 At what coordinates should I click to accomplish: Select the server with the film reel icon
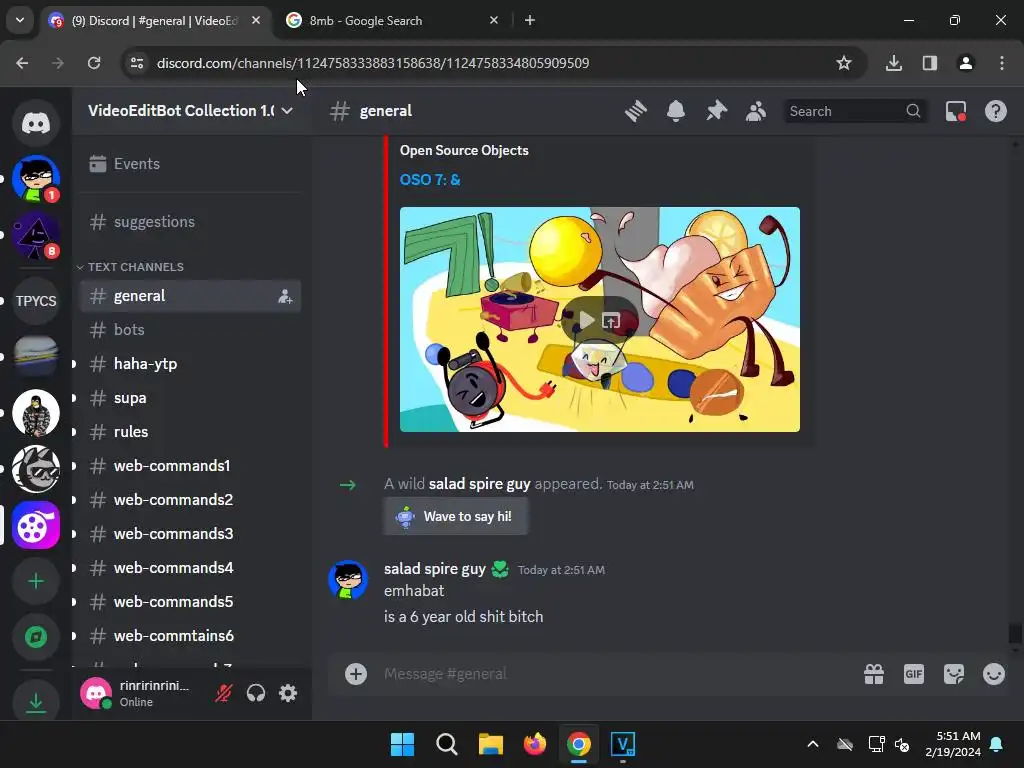pos(36,525)
